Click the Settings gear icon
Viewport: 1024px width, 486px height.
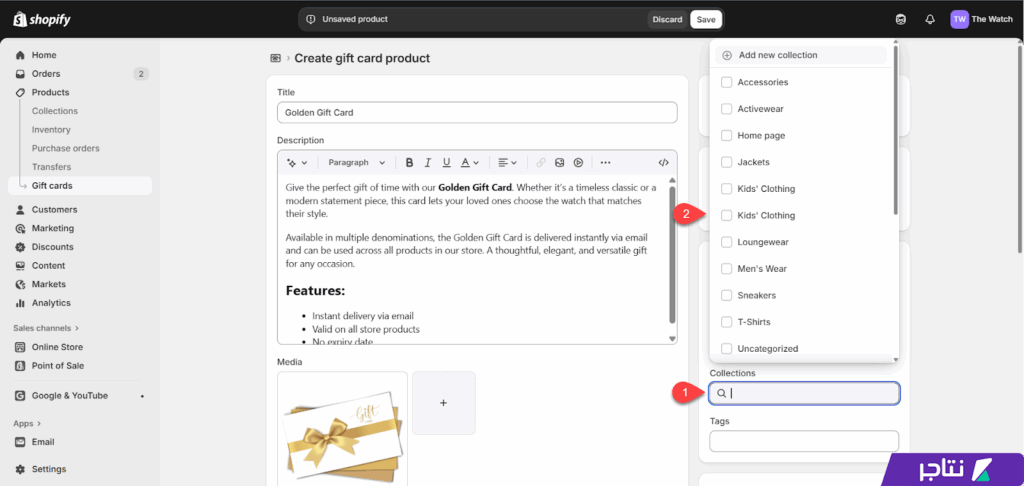(x=20, y=469)
